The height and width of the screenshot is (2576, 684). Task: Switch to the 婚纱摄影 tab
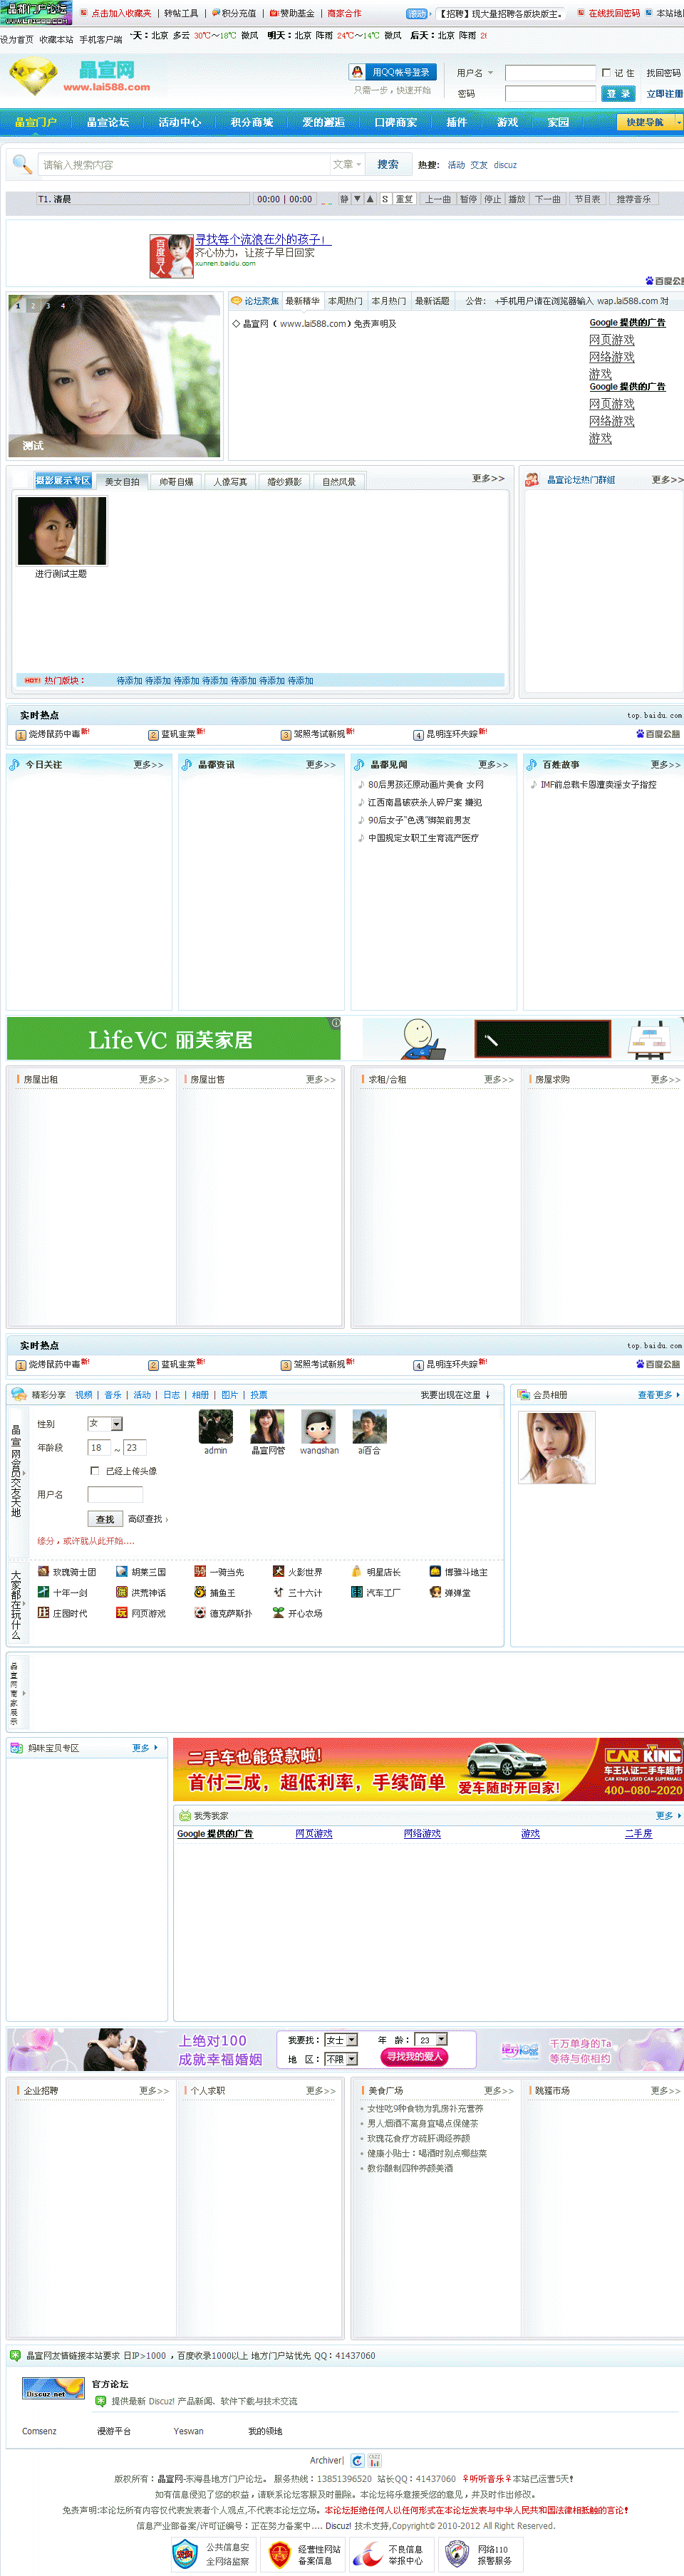point(284,481)
